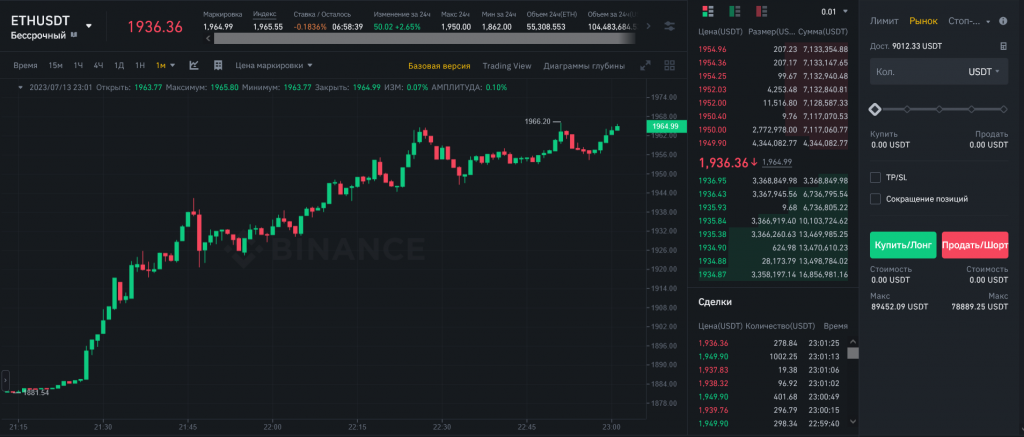The height and width of the screenshot is (437, 1024).
Task: Show only sell orders in order book
Action: click(x=762, y=11)
